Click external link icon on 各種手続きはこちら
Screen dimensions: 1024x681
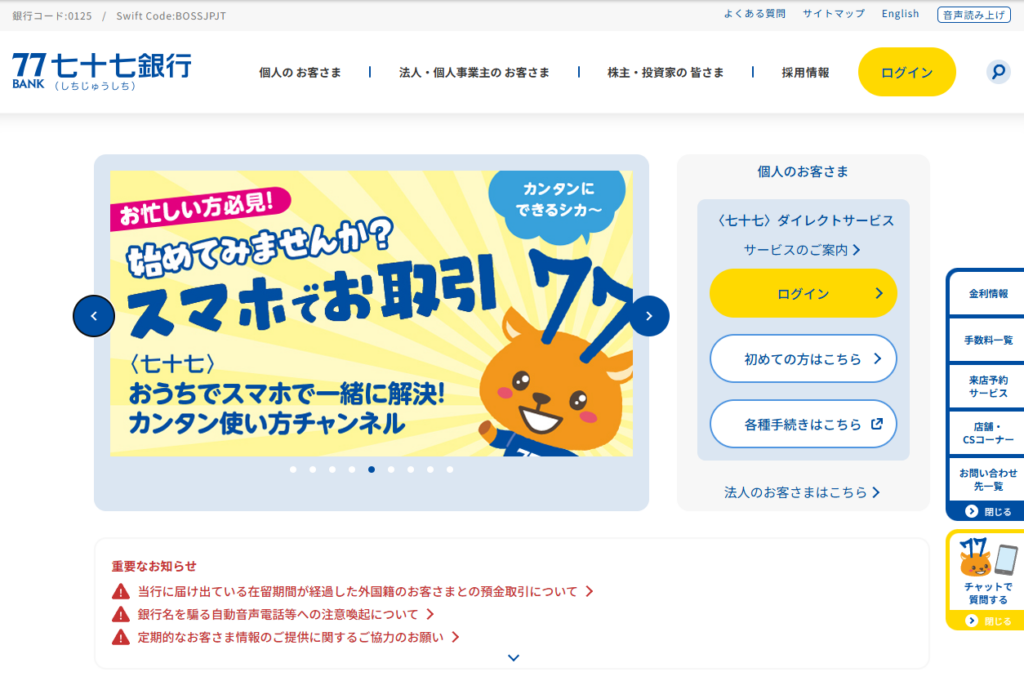[877, 424]
